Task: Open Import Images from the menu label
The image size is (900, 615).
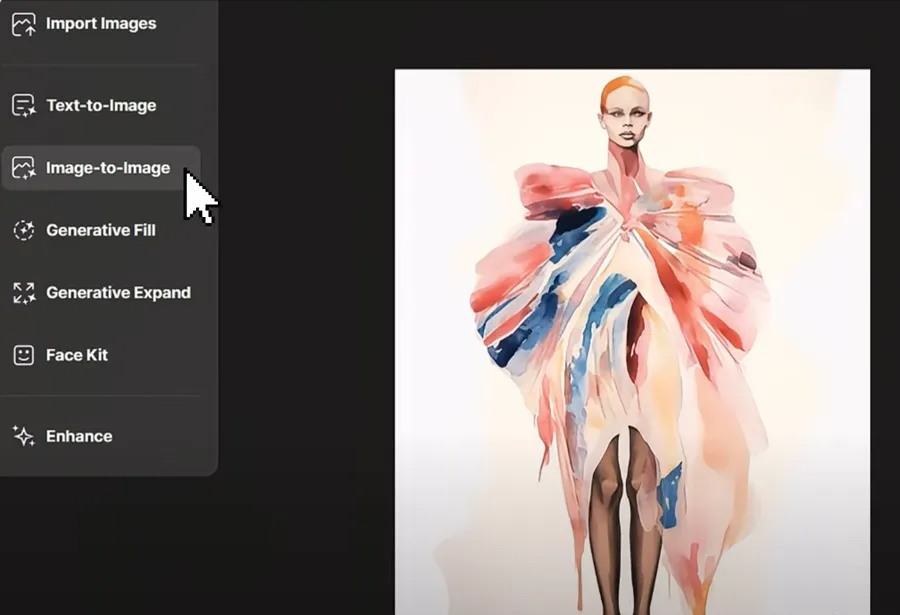Action: point(101,24)
